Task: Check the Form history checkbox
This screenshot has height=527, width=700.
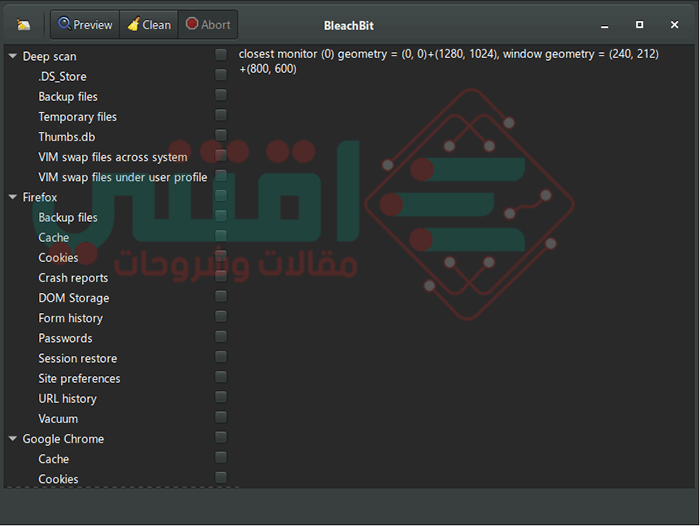Action: pyautogui.click(x=221, y=316)
